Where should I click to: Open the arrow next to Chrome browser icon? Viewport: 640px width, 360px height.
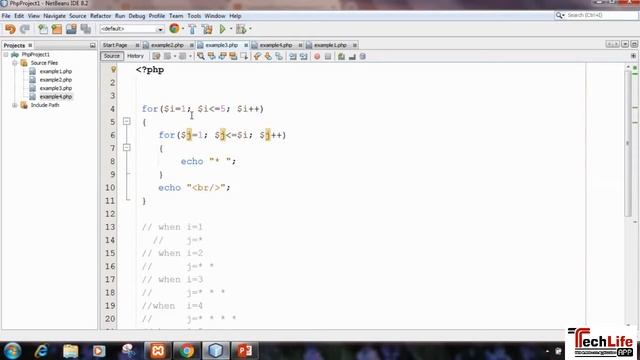[x=183, y=29]
